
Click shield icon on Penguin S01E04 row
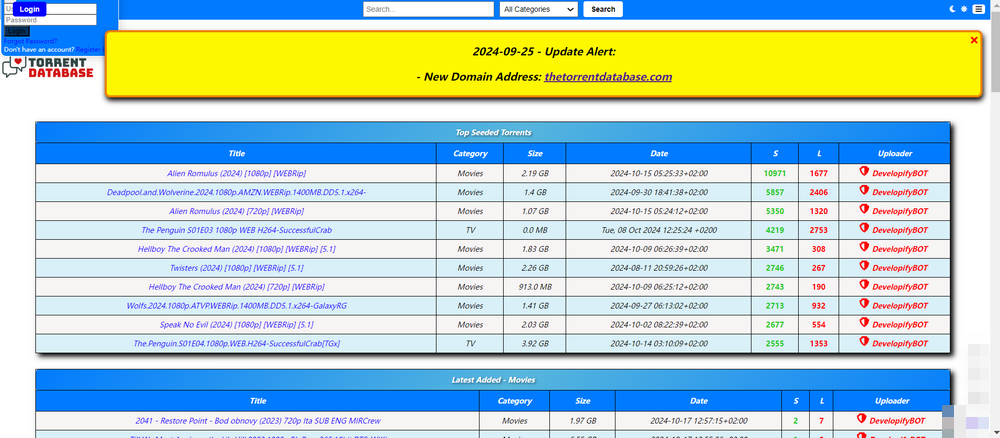(x=864, y=341)
